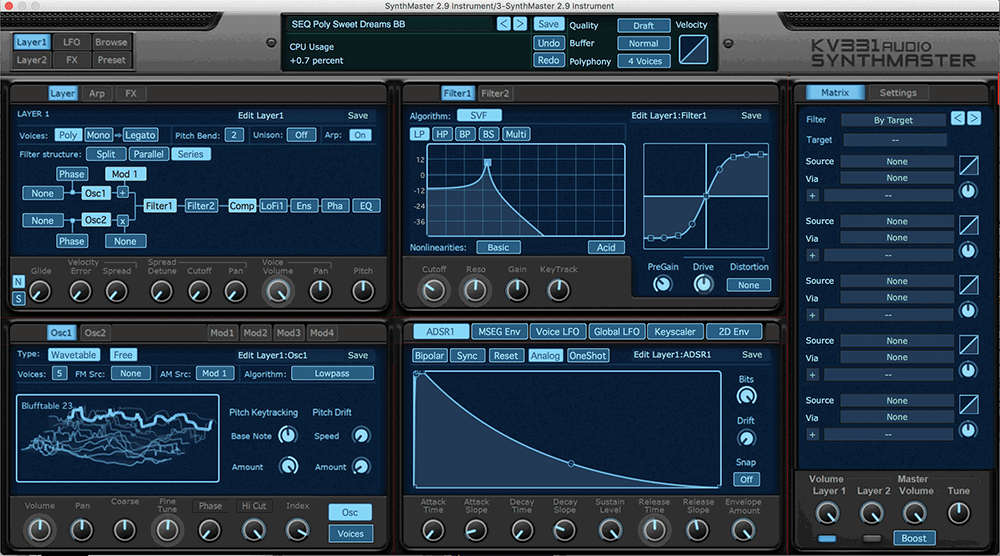
Task: Click the ADSR envelope decay curve point
Action: (x=571, y=464)
